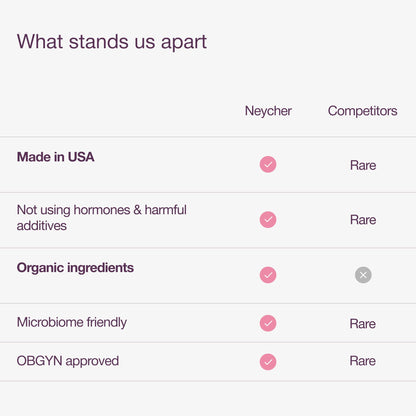The height and width of the screenshot is (416, 416).
Task: Click 'Rare' in the Made in USA row
Action: coord(363,165)
